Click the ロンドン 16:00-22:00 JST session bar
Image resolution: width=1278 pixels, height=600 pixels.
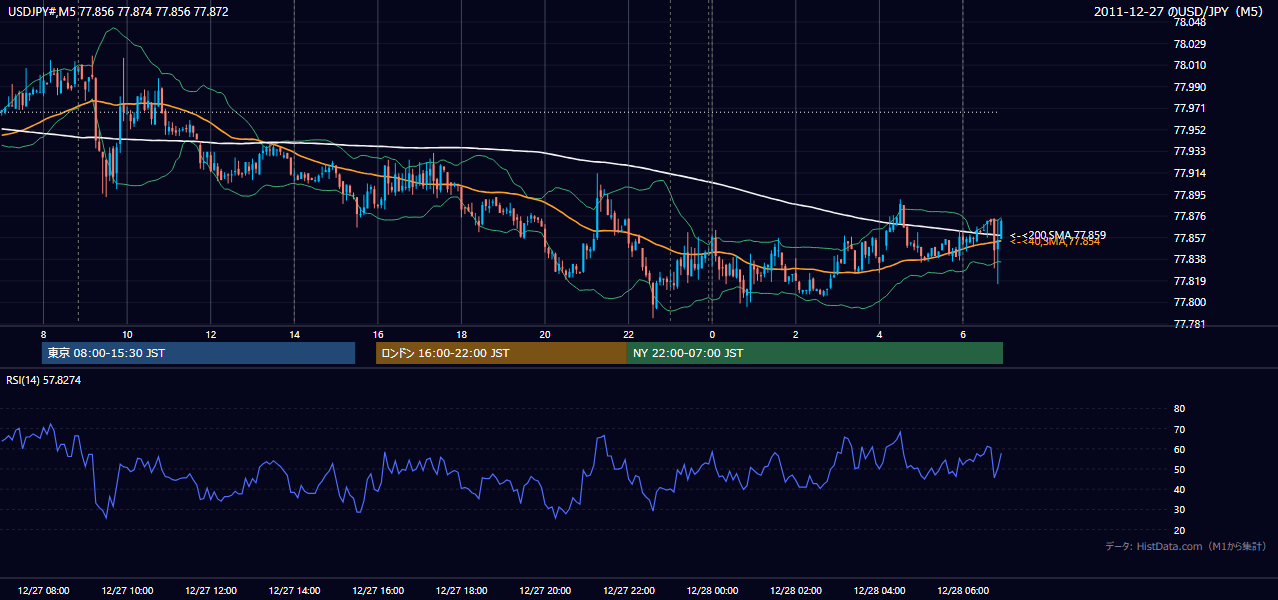(x=501, y=353)
